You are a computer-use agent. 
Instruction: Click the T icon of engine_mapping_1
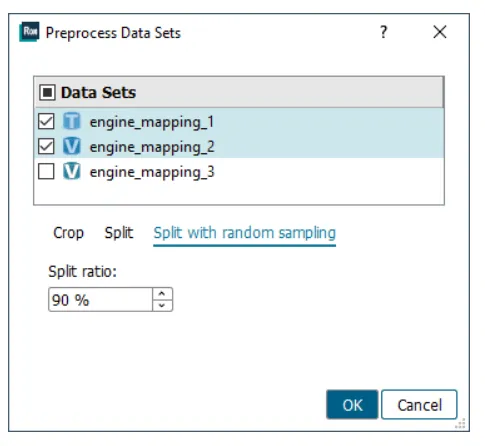pos(72,121)
